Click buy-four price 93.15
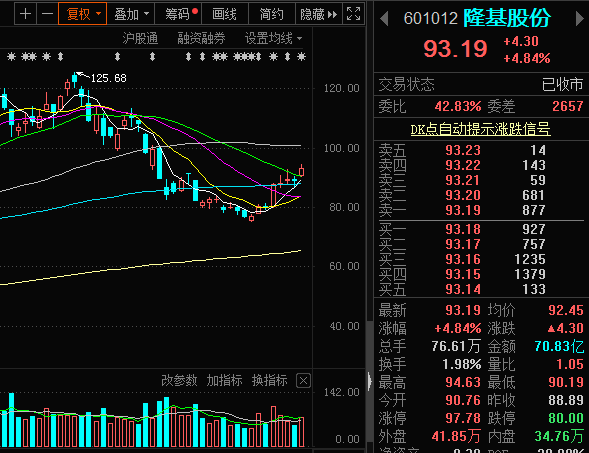This screenshot has width=589, height=453. [463, 274]
